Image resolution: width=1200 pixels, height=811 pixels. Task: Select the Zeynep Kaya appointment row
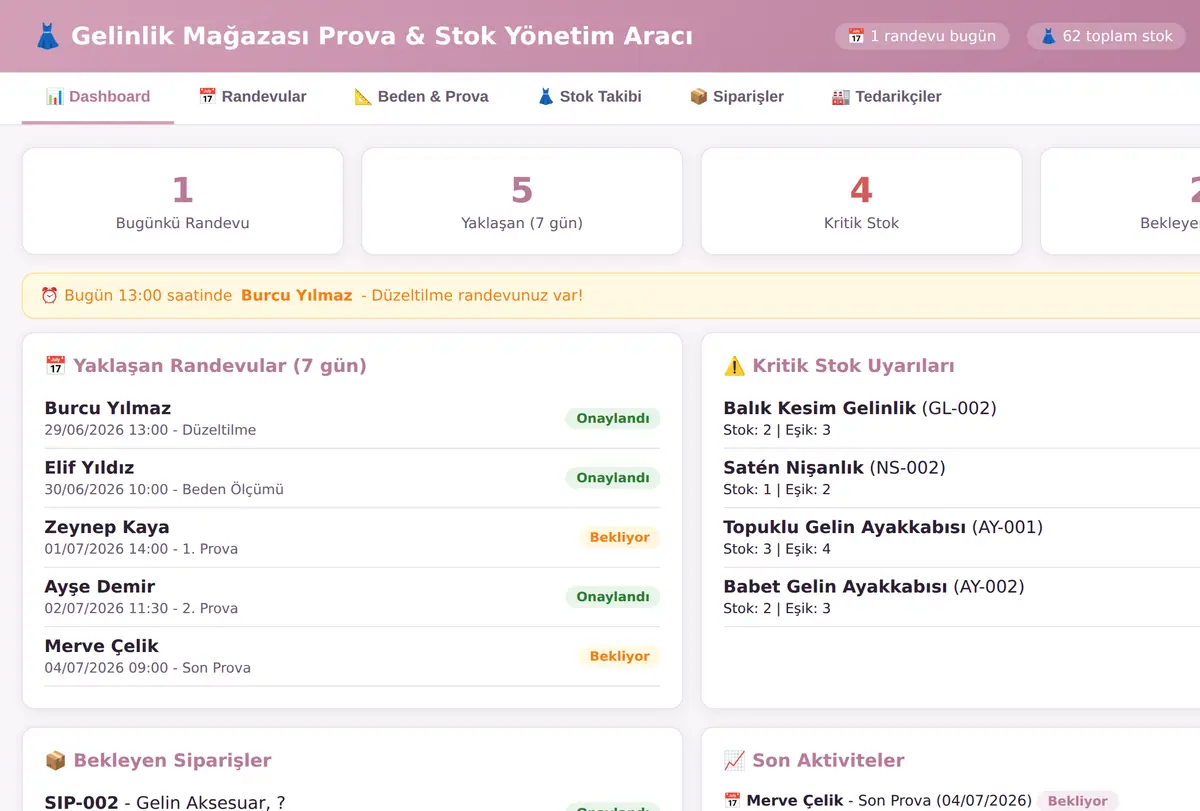tap(352, 537)
